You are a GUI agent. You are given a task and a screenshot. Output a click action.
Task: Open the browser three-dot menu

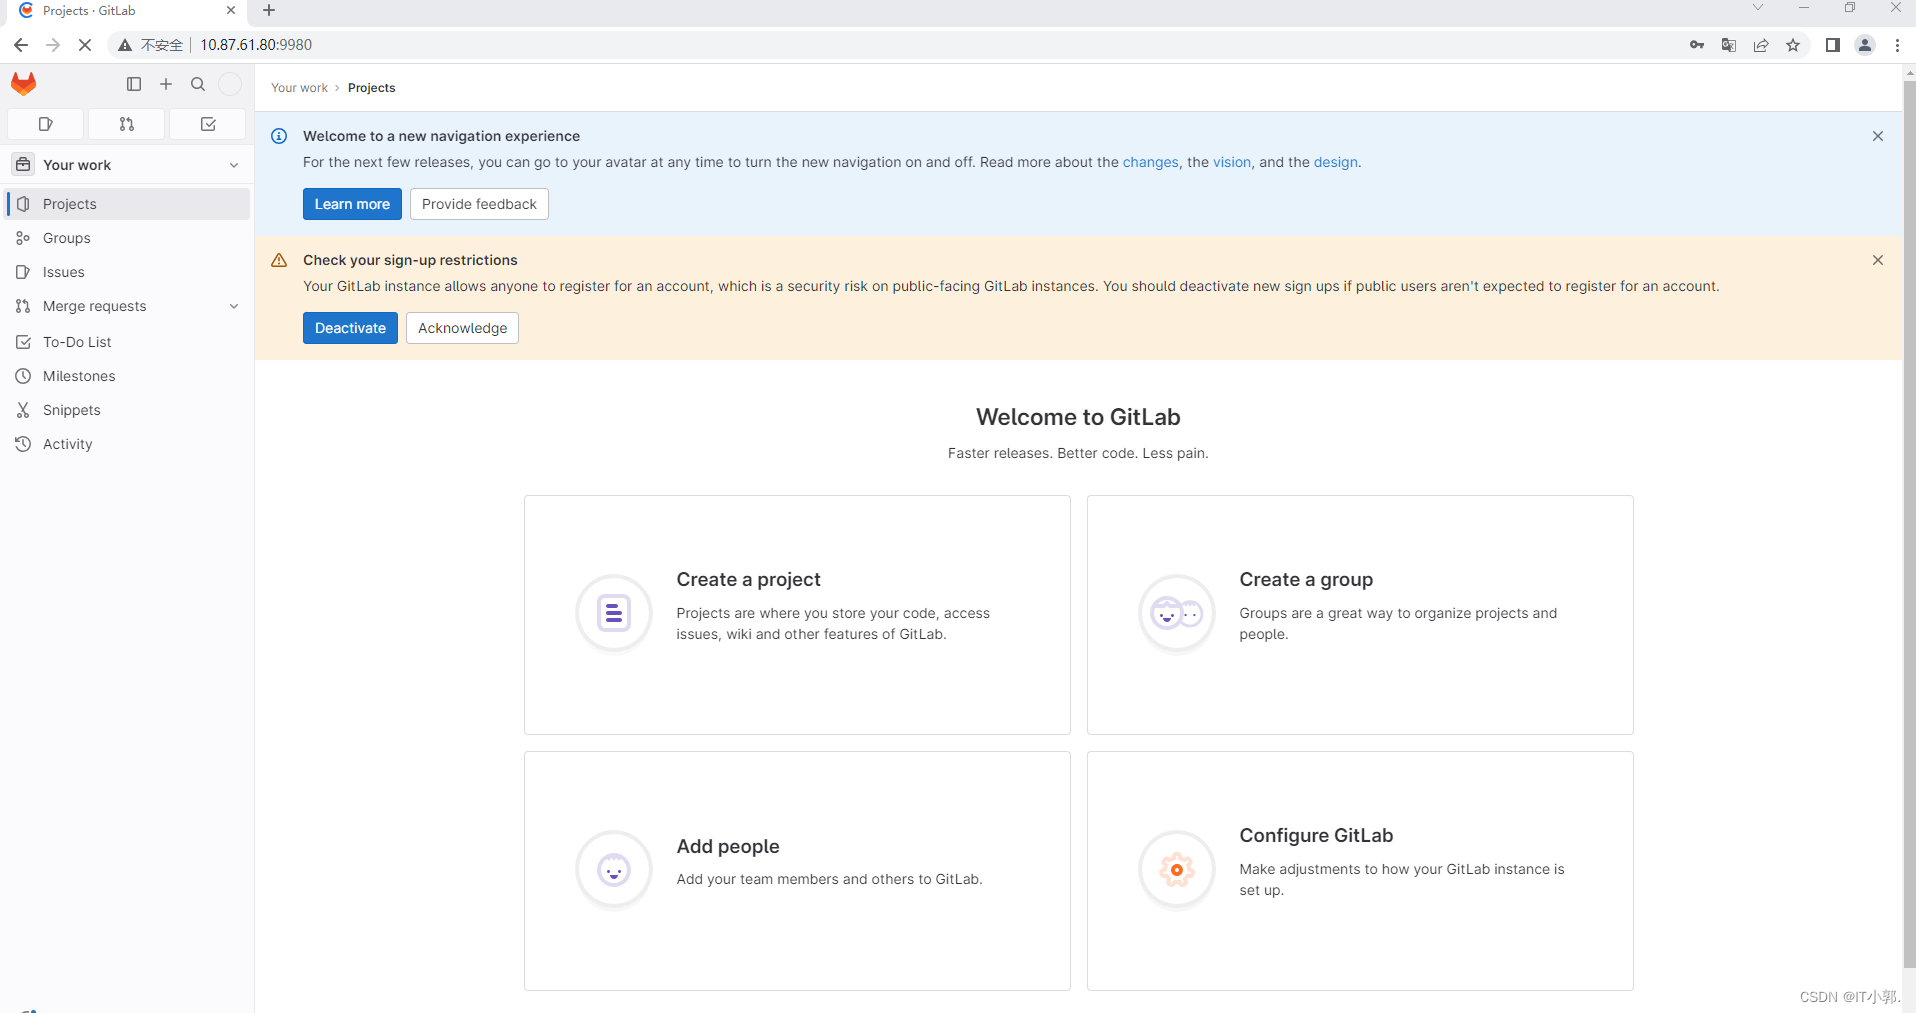click(1897, 45)
